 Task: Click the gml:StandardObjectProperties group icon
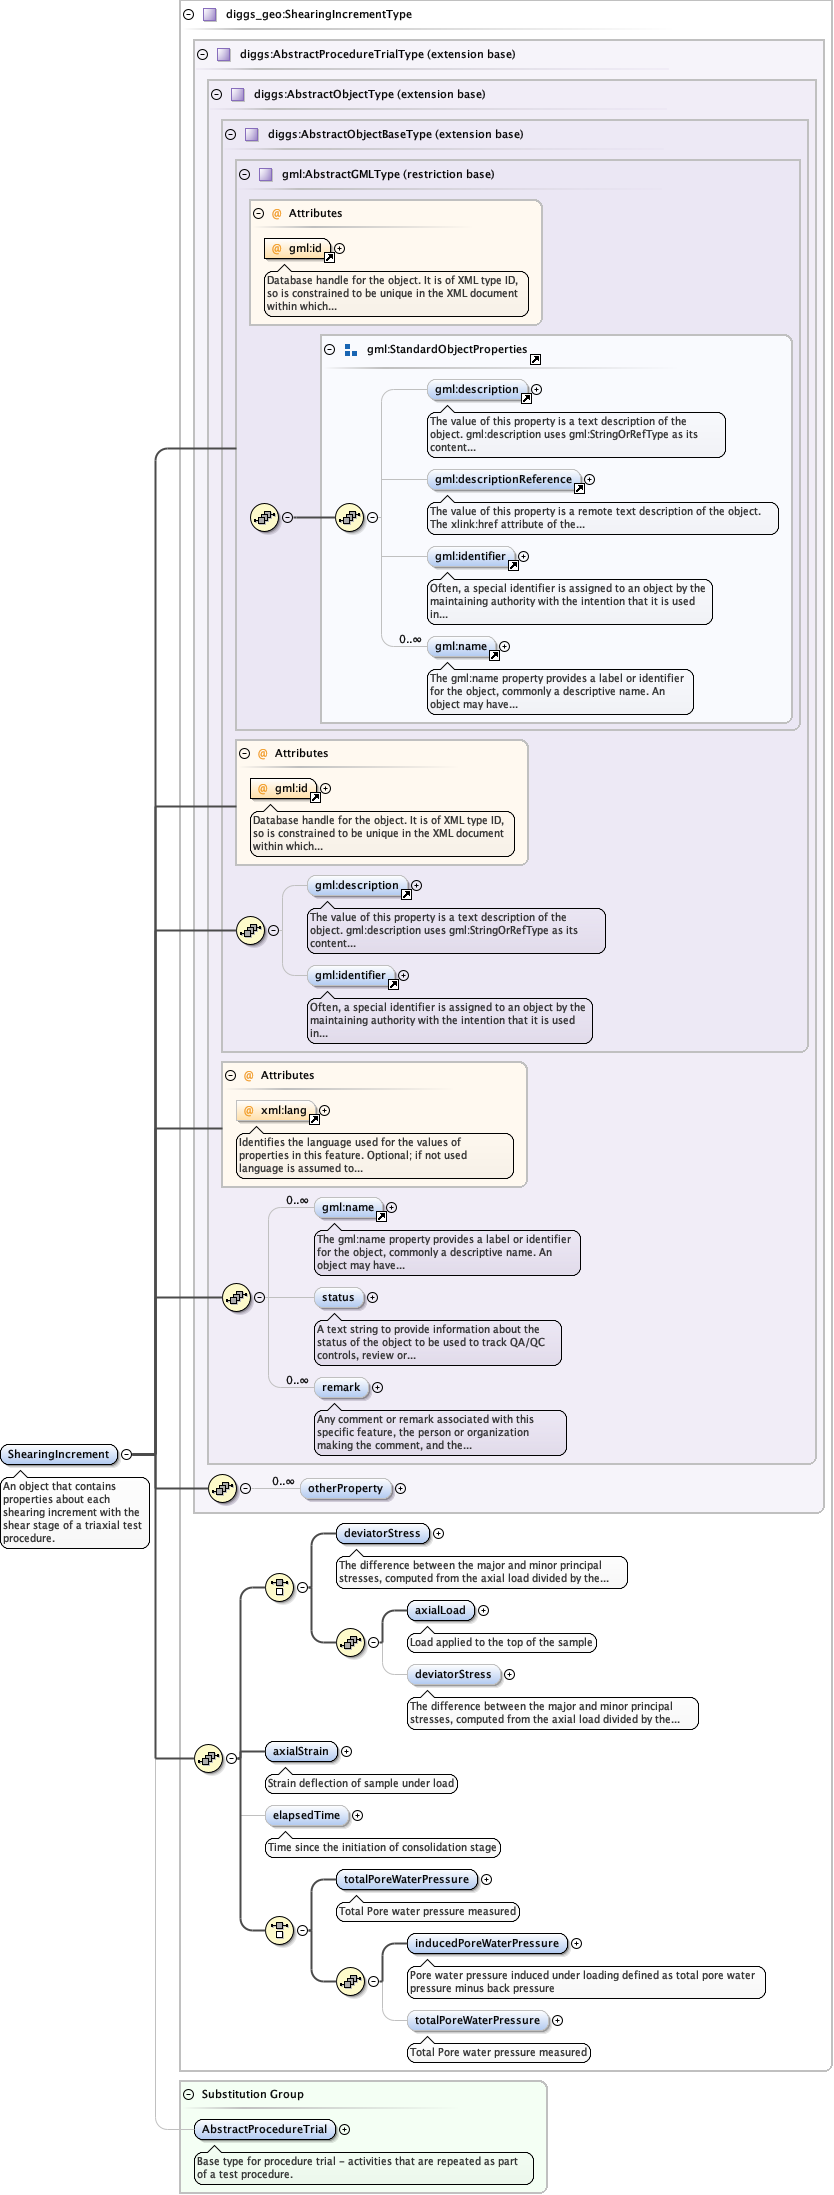pyautogui.click(x=350, y=350)
